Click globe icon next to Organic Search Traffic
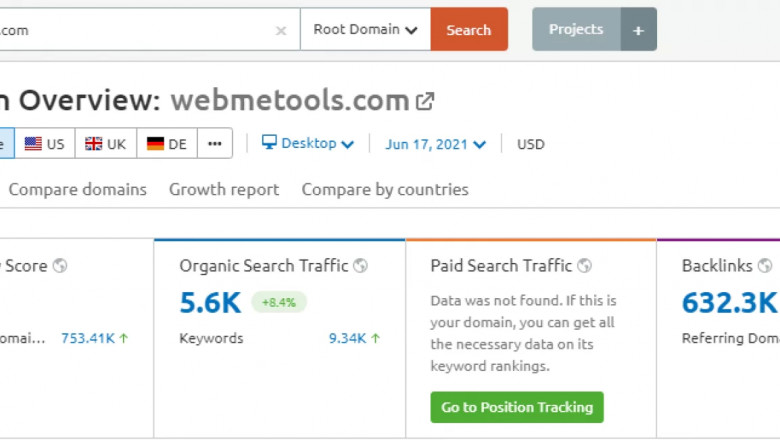780x440 pixels. [x=361, y=266]
